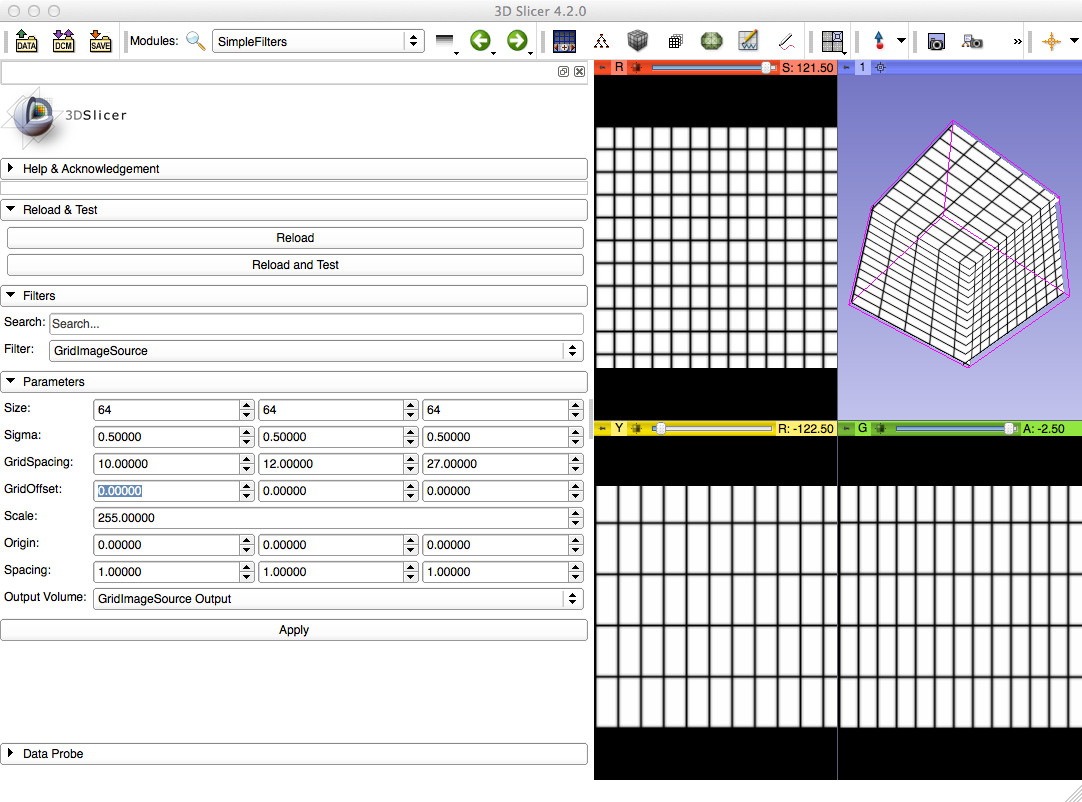Click the screenshot capture camera icon
The width and height of the screenshot is (1082, 802).
936,42
